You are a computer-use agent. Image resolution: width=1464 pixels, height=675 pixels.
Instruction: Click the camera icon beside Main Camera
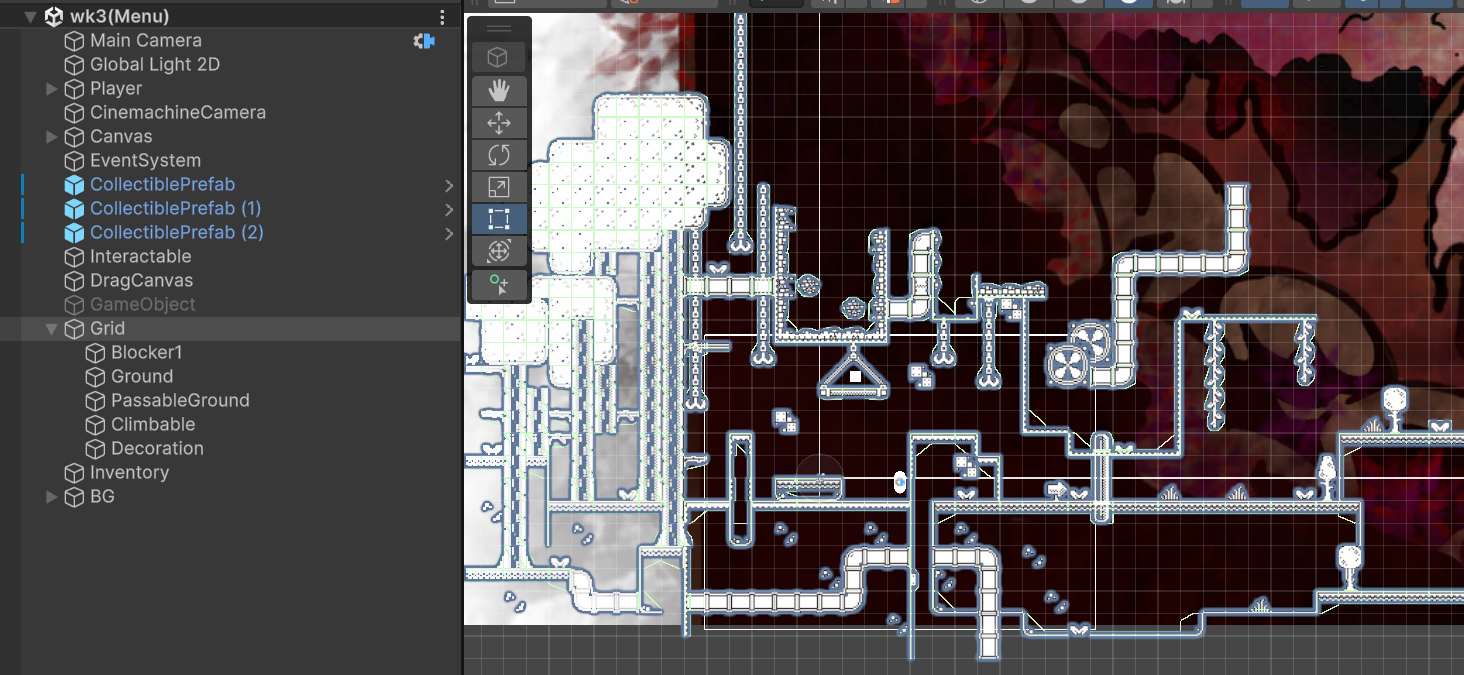(x=425, y=41)
